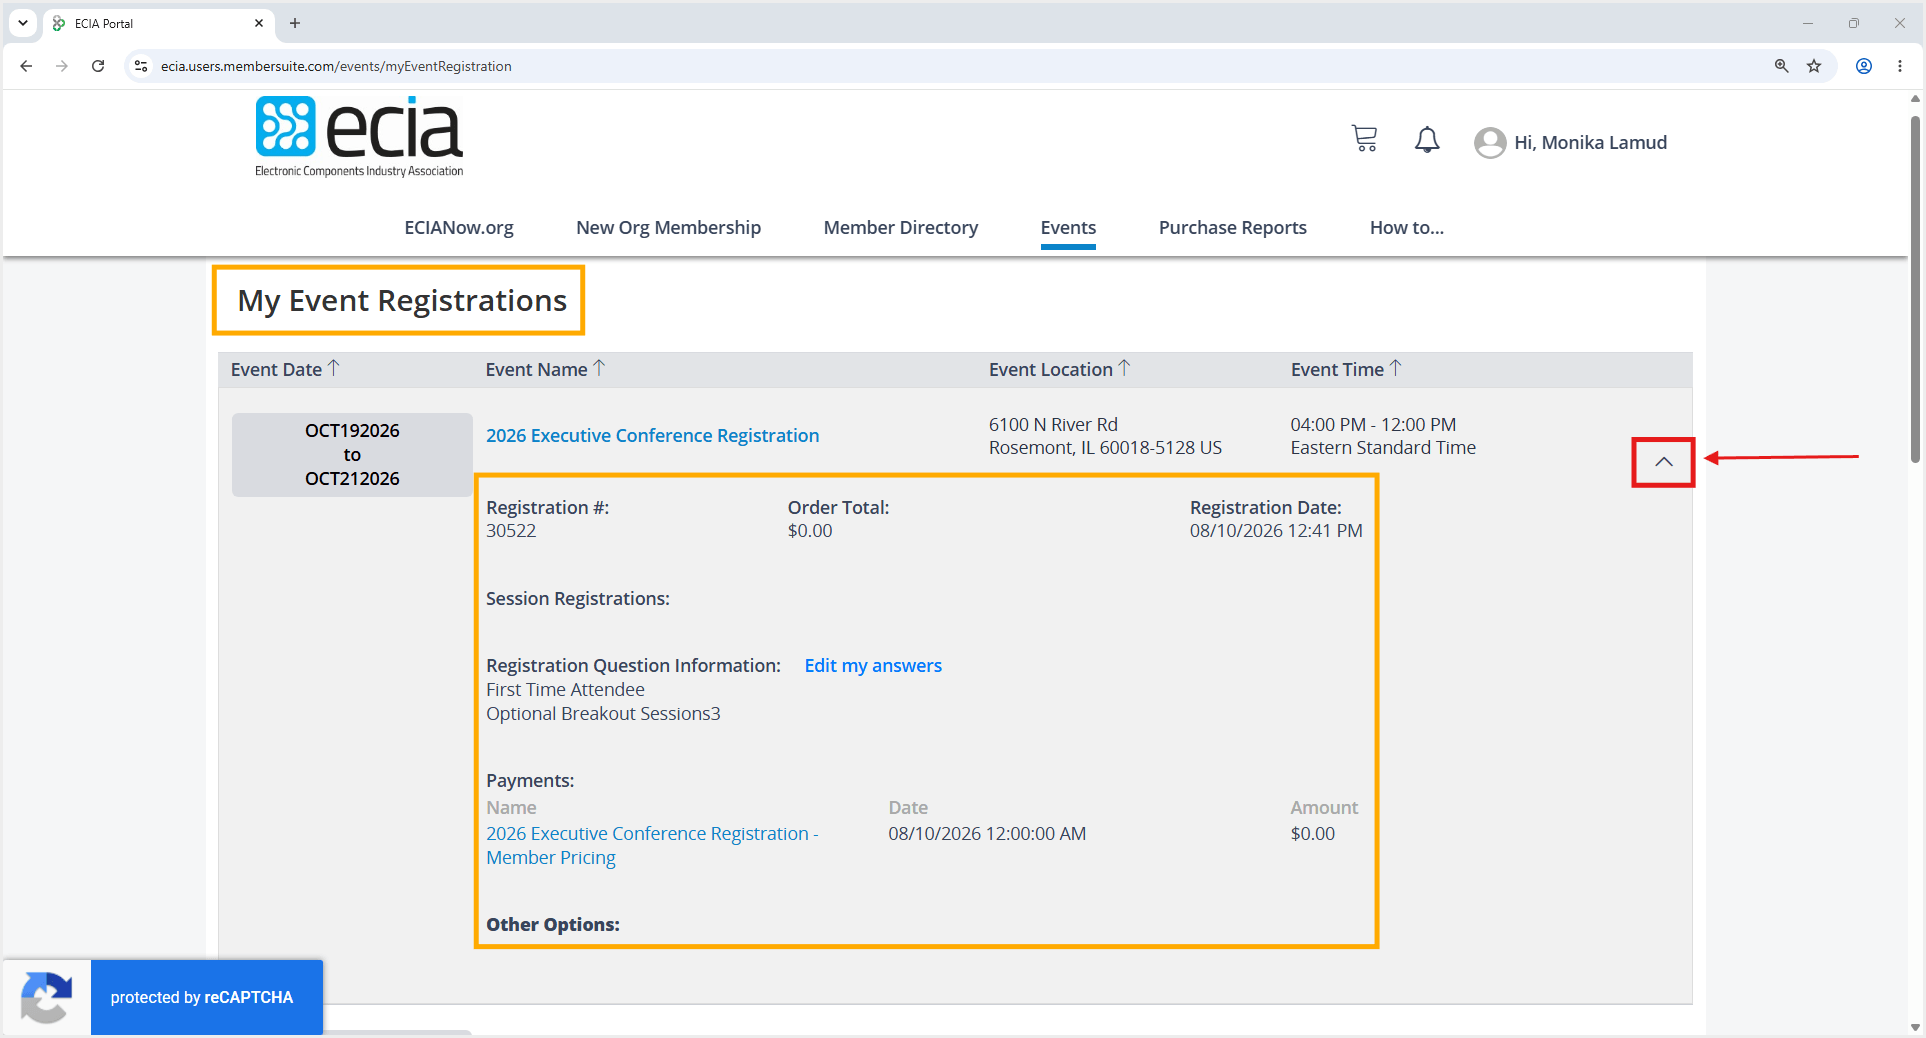Click the Event Name column header

click(x=536, y=370)
